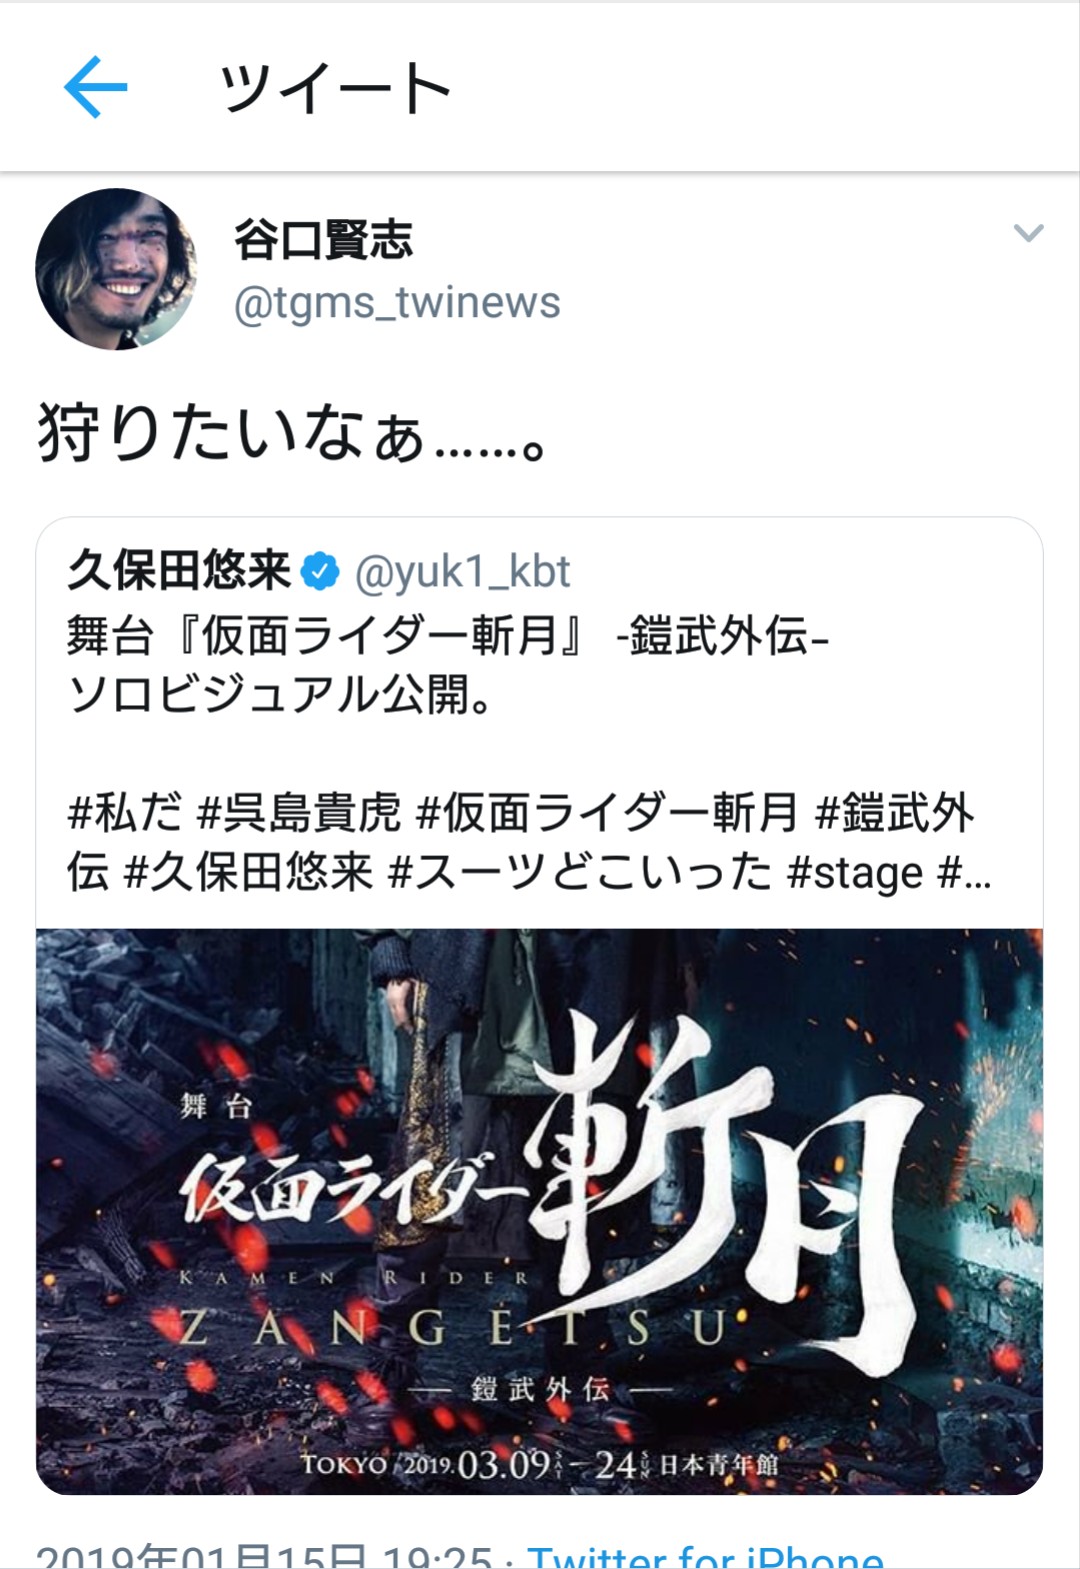Open the @tgms_twinews handle

(x=397, y=302)
